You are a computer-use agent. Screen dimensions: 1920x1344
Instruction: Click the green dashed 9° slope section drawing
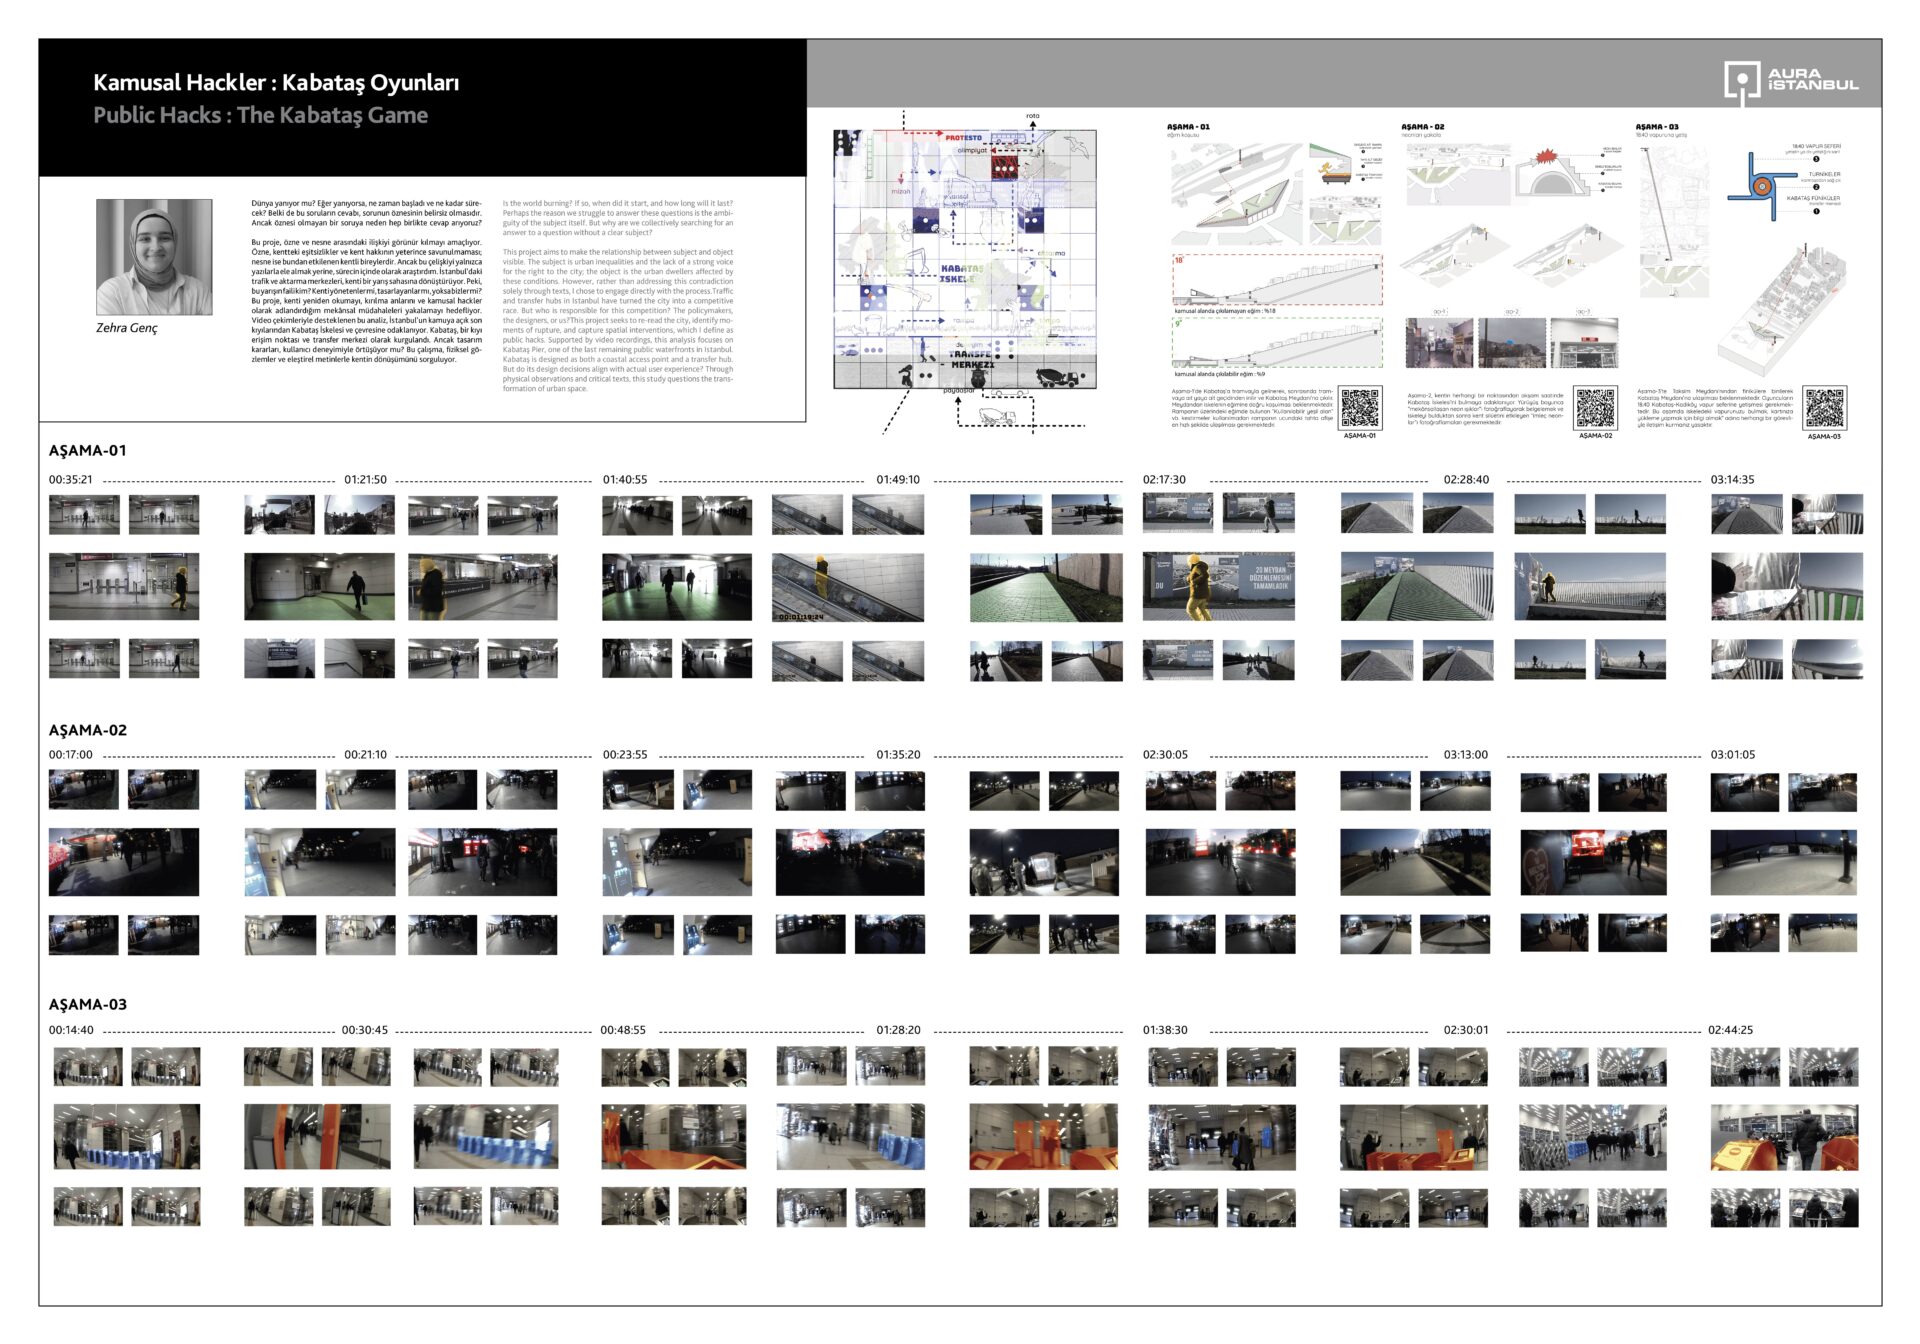coord(1277,343)
